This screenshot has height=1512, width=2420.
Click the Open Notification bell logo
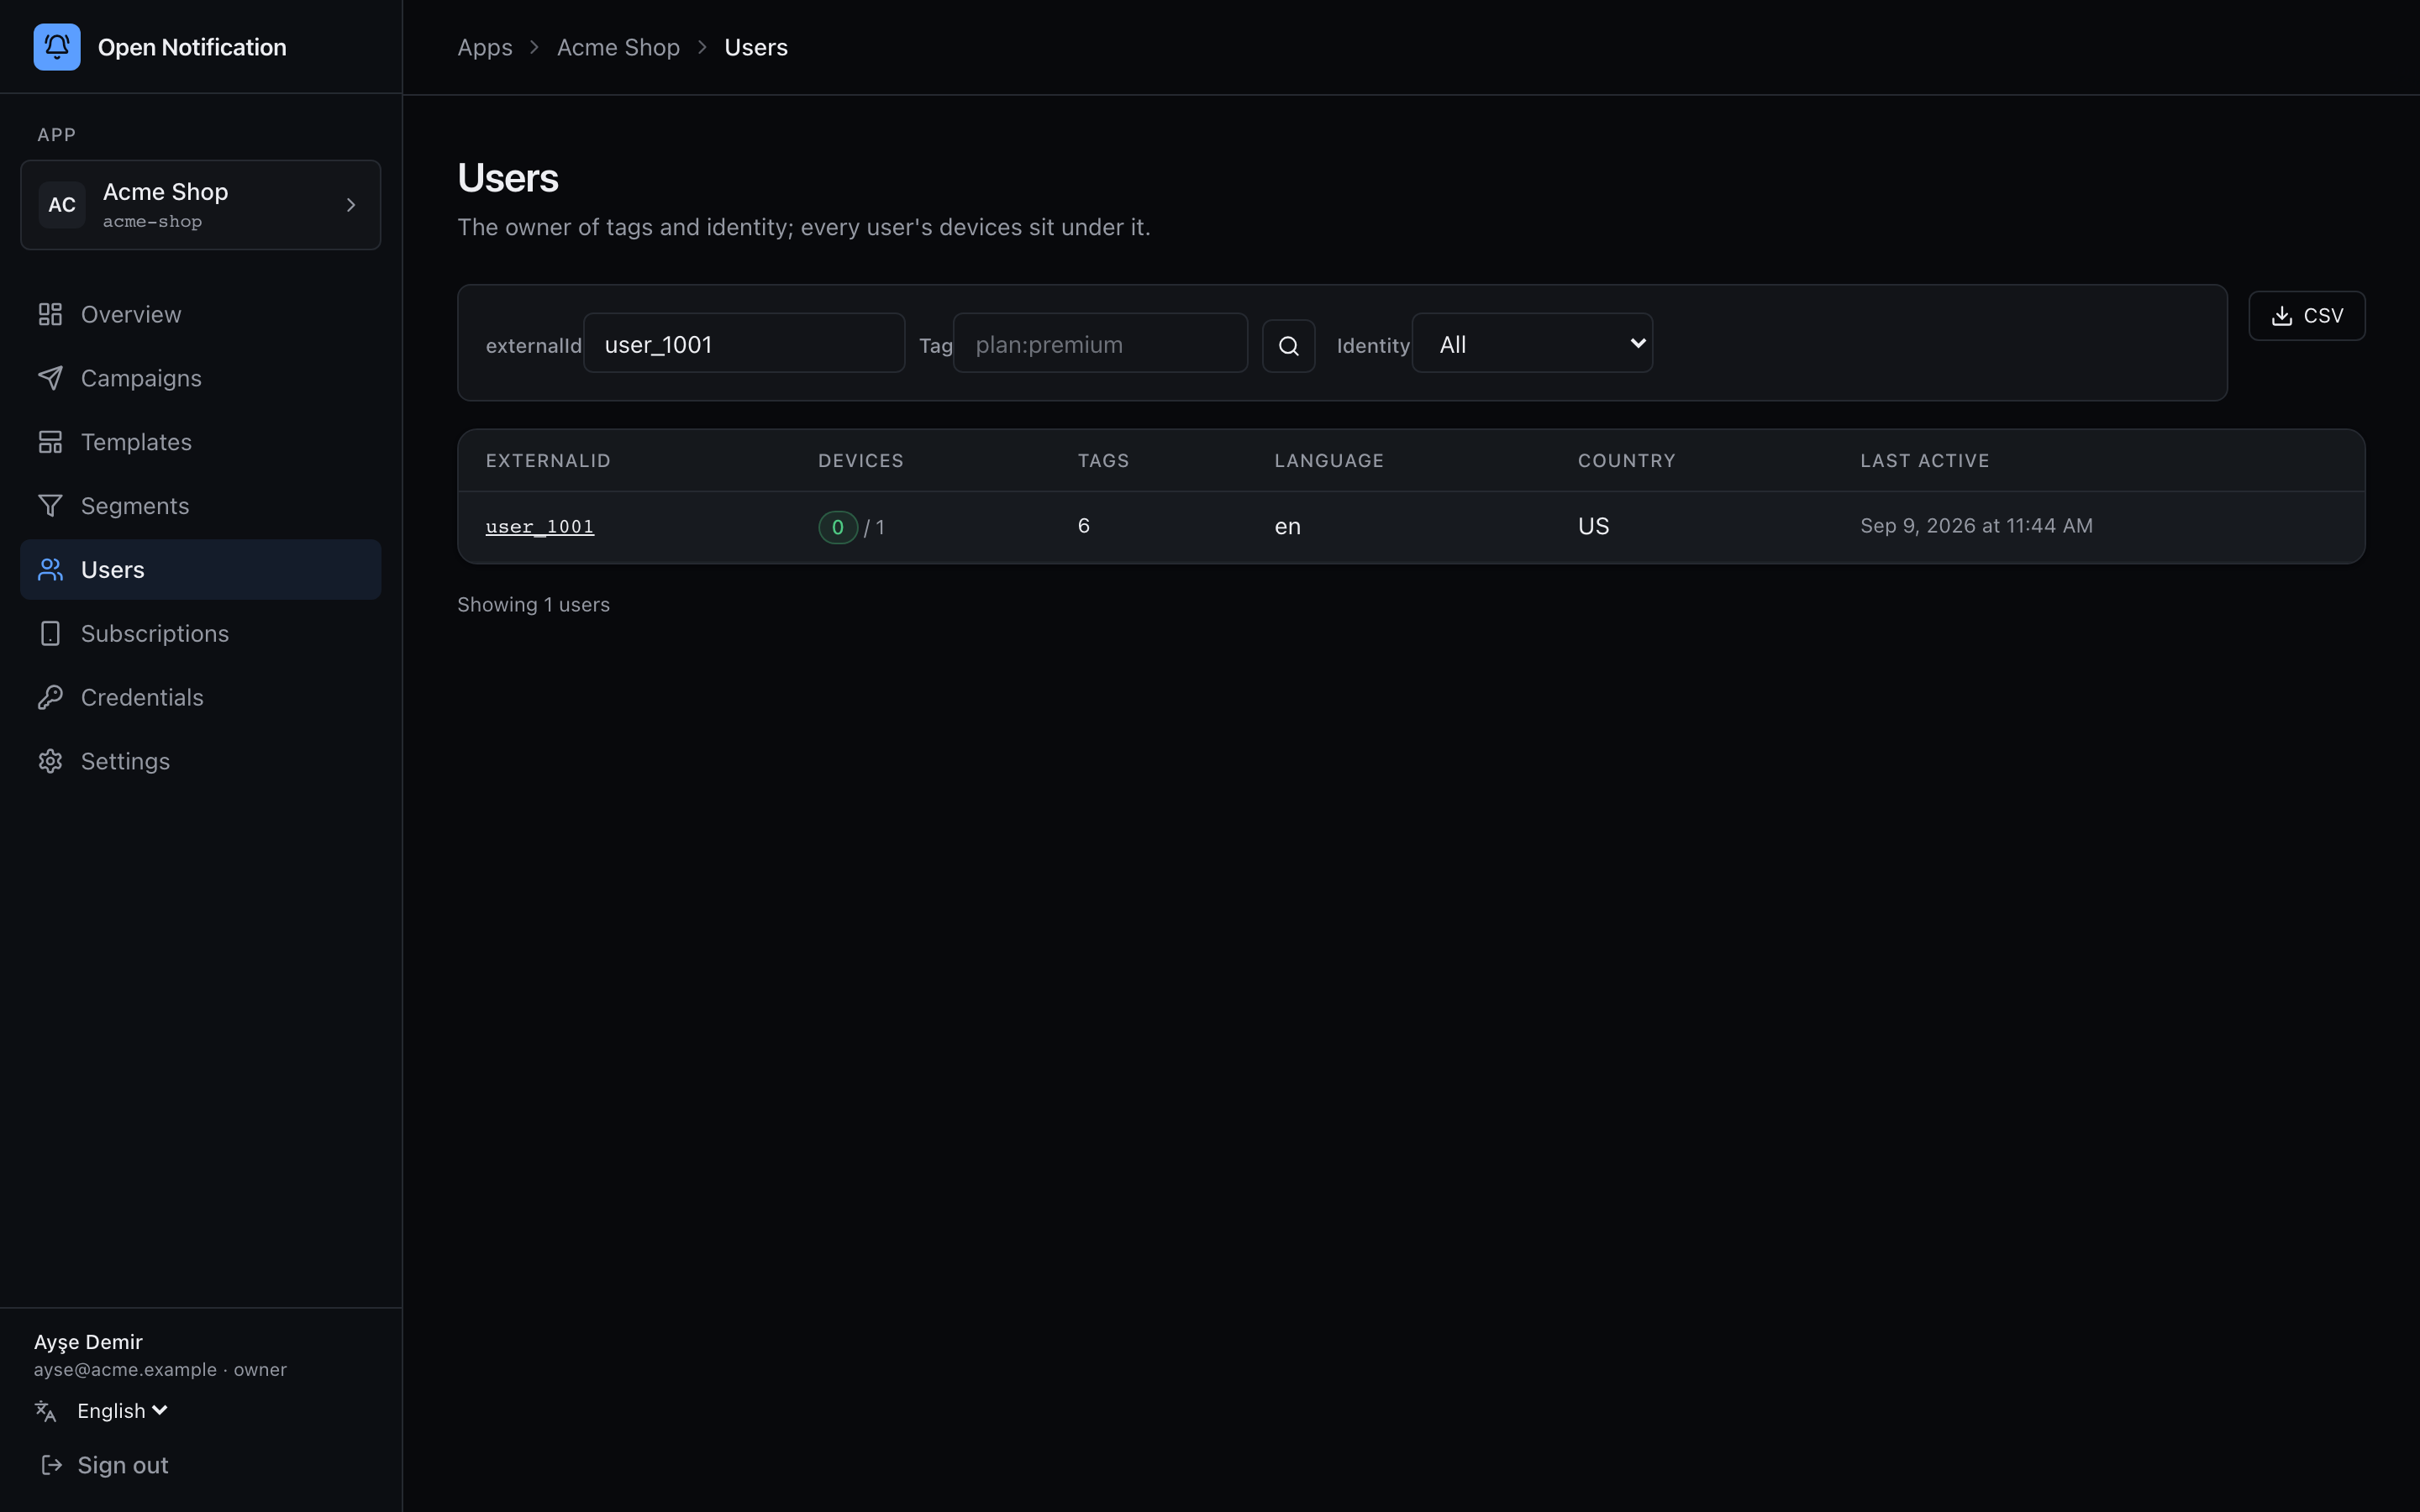pyautogui.click(x=57, y=47)
